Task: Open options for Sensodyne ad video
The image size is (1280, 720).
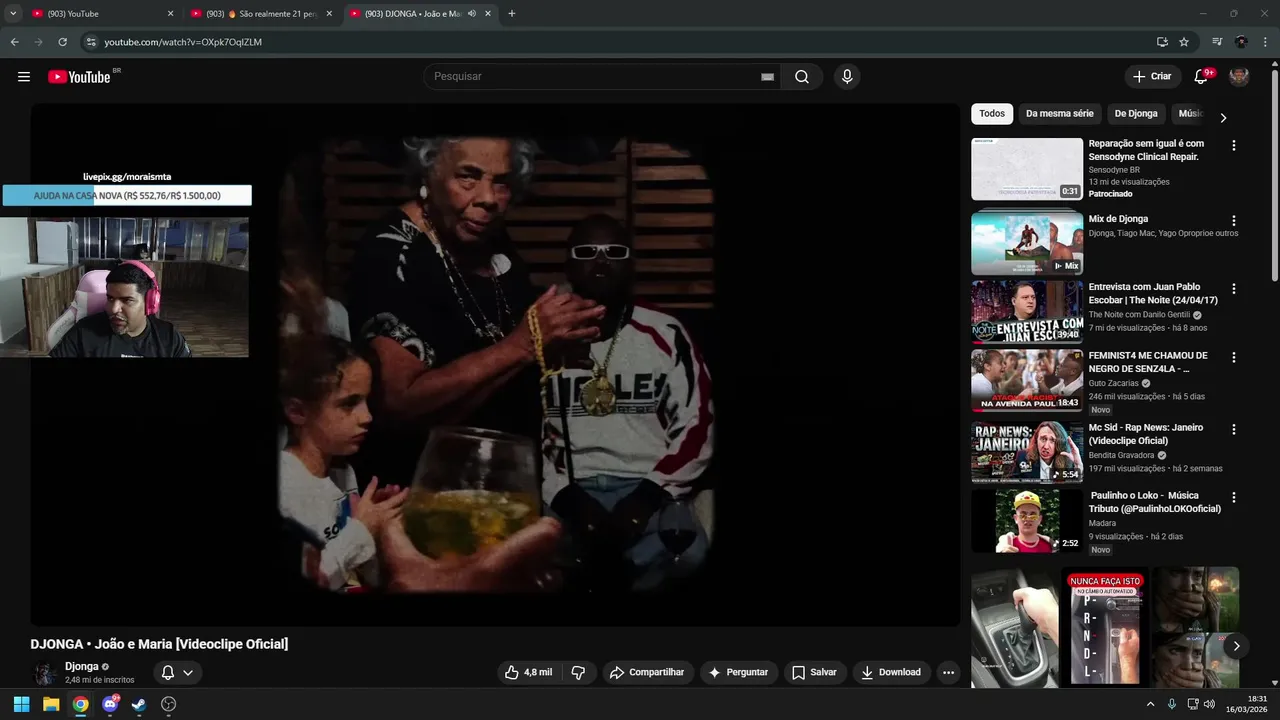Action: pos(1233,145)
